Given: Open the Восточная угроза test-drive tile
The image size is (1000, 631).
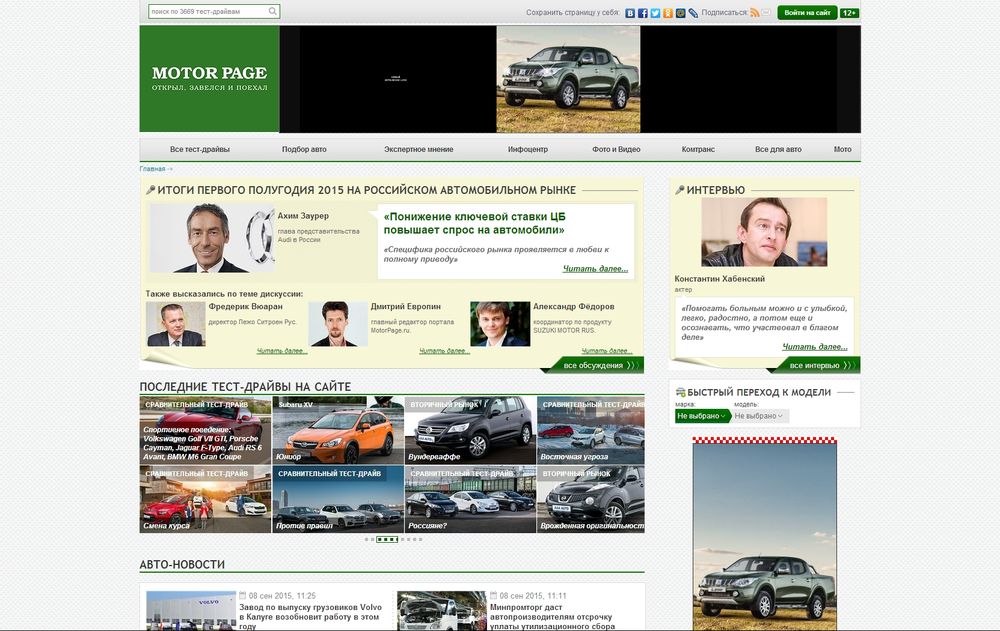Looking at the screenshot, I should (x=591, y=430).
